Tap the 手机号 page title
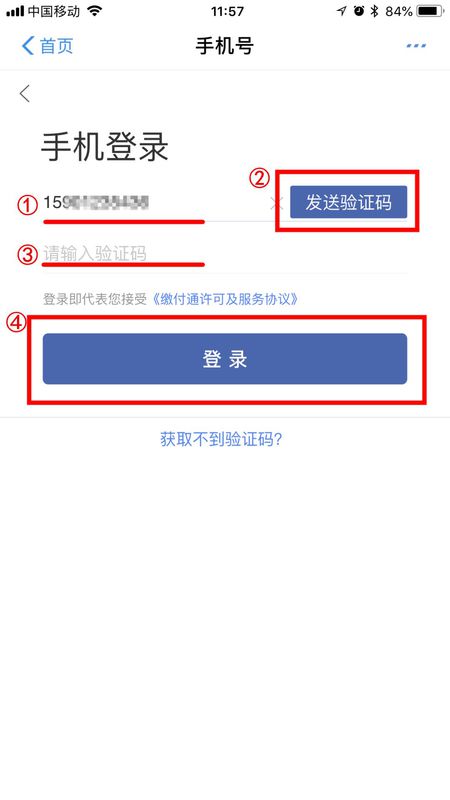The width and height of the screenshot is (450, 800). point(225,46)
